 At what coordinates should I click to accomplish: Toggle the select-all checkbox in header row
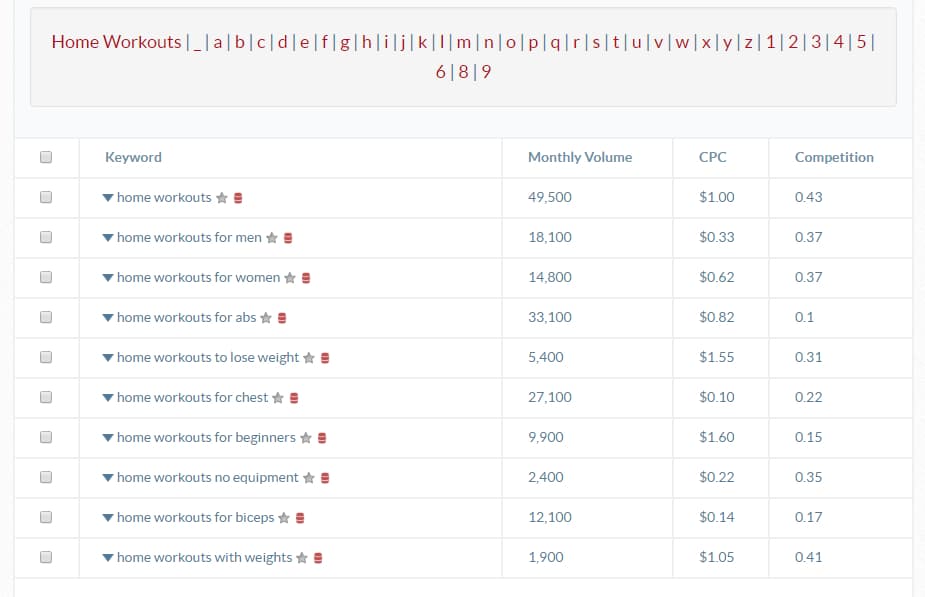click(x=45, y=157)
